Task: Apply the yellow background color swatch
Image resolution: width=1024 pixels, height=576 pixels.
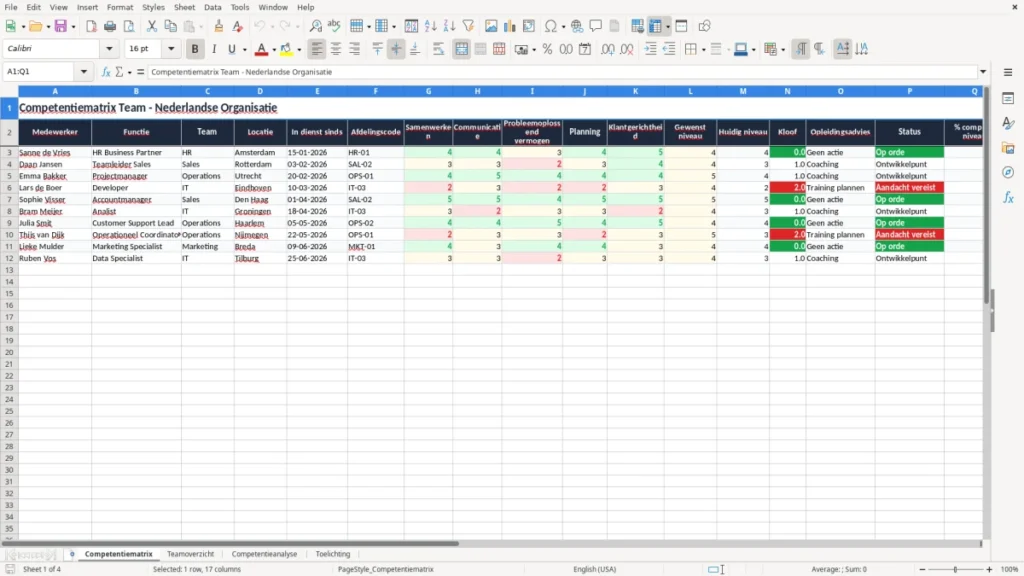Action: coord(286,49)
